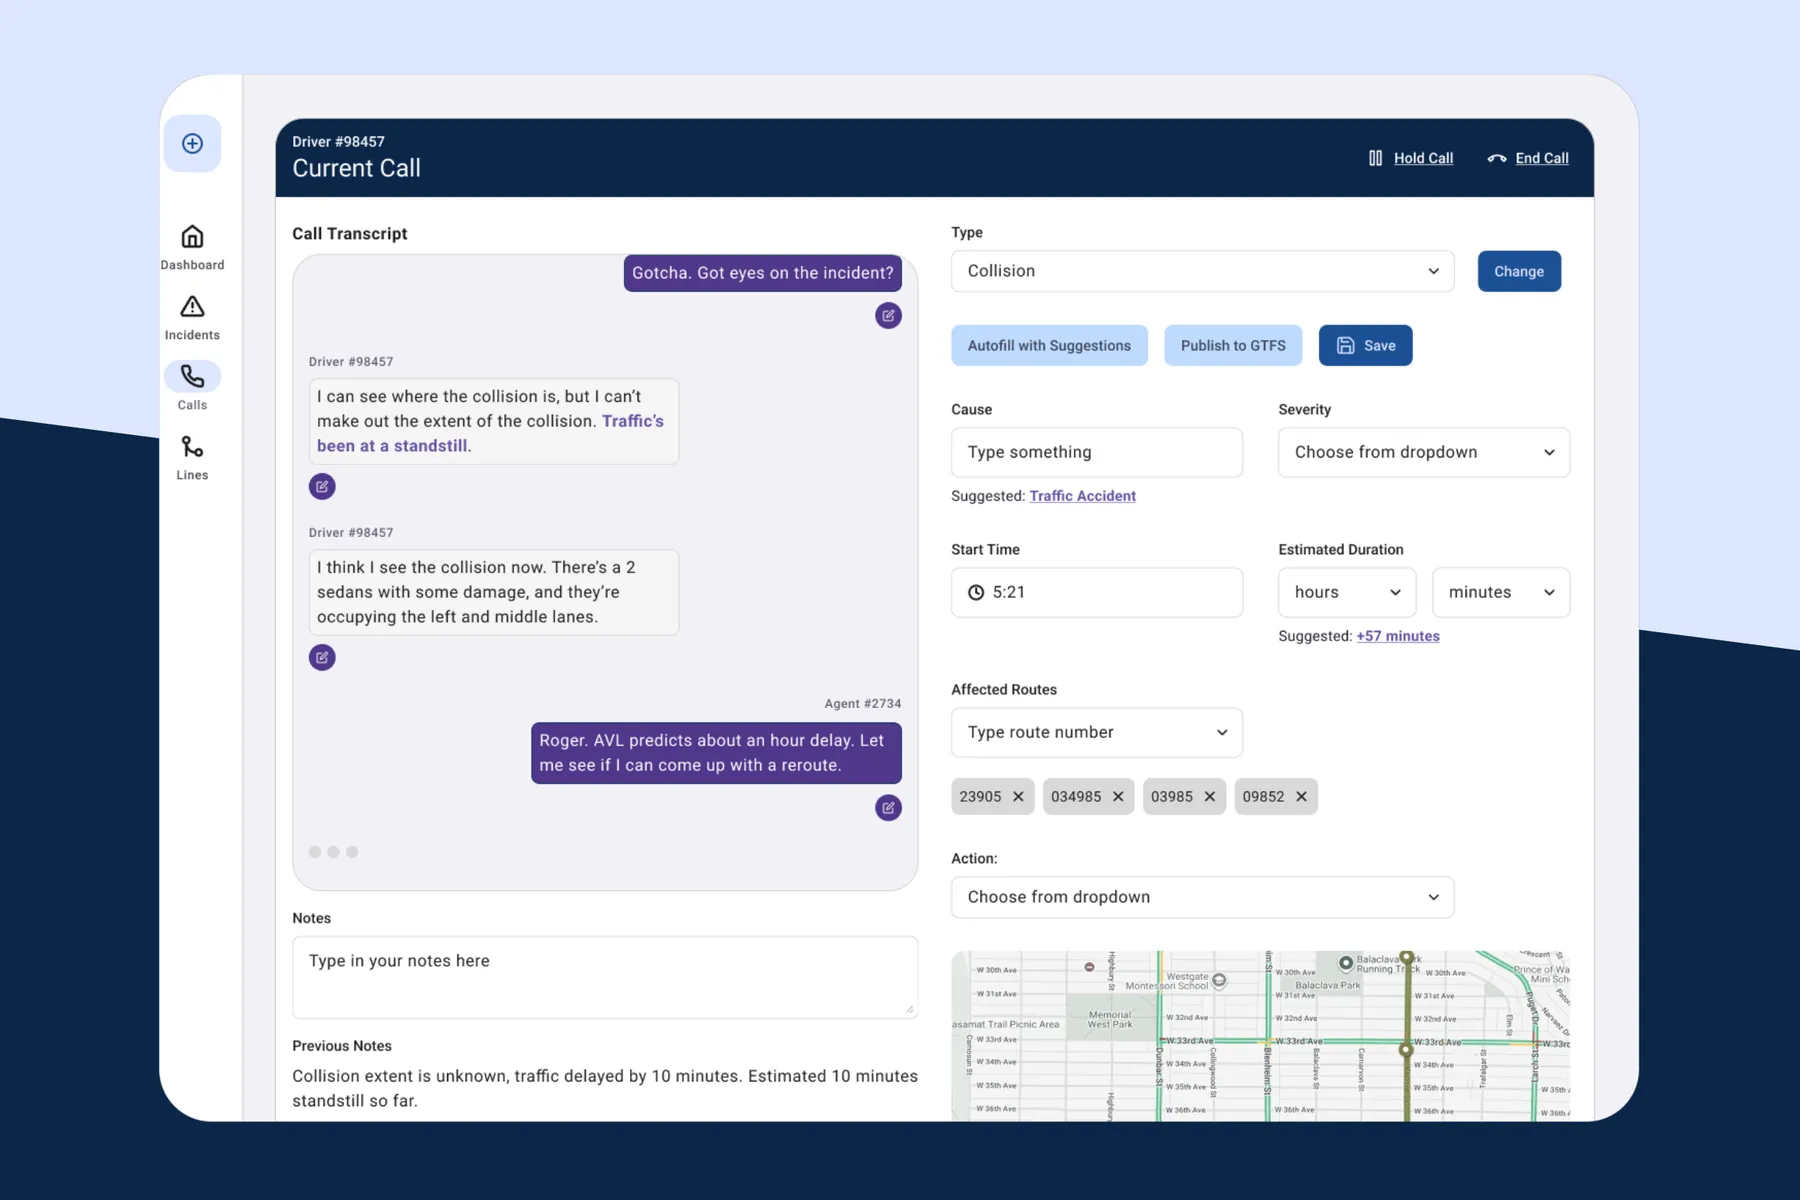Open the Type dropdown showing Collision
Viewport: 1800px width, 1200px height.
1202,271
